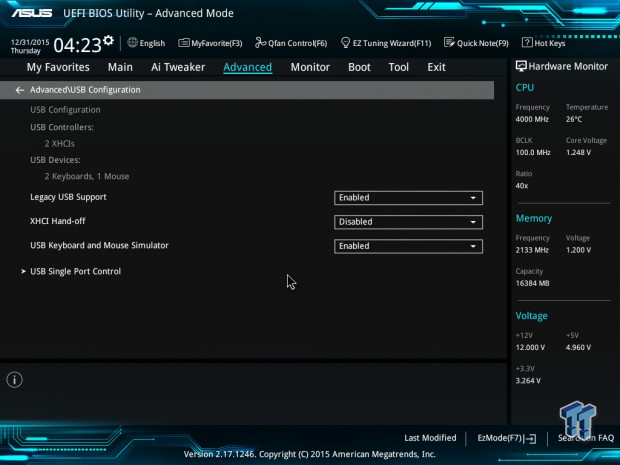This screenshot has width=620, height=465.
Task: Click BCLK value 100.0 MHz
Action: pos(533,153)
